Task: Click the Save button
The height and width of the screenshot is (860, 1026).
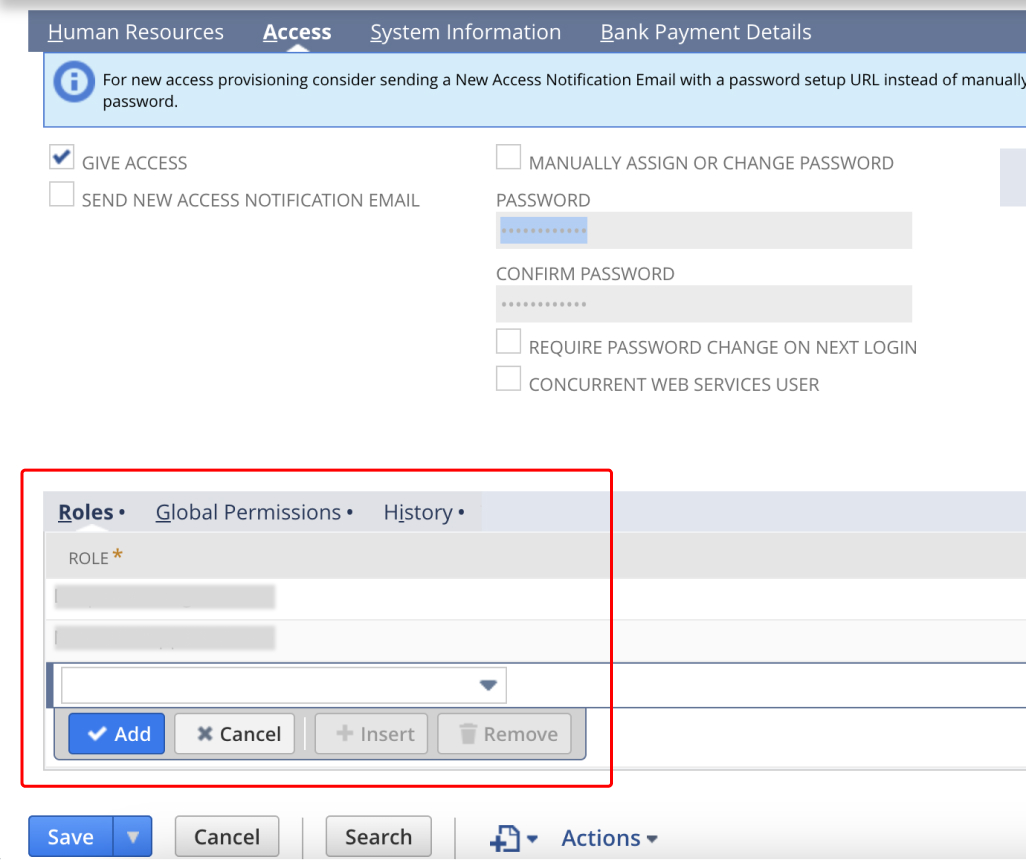Action: 69,837
